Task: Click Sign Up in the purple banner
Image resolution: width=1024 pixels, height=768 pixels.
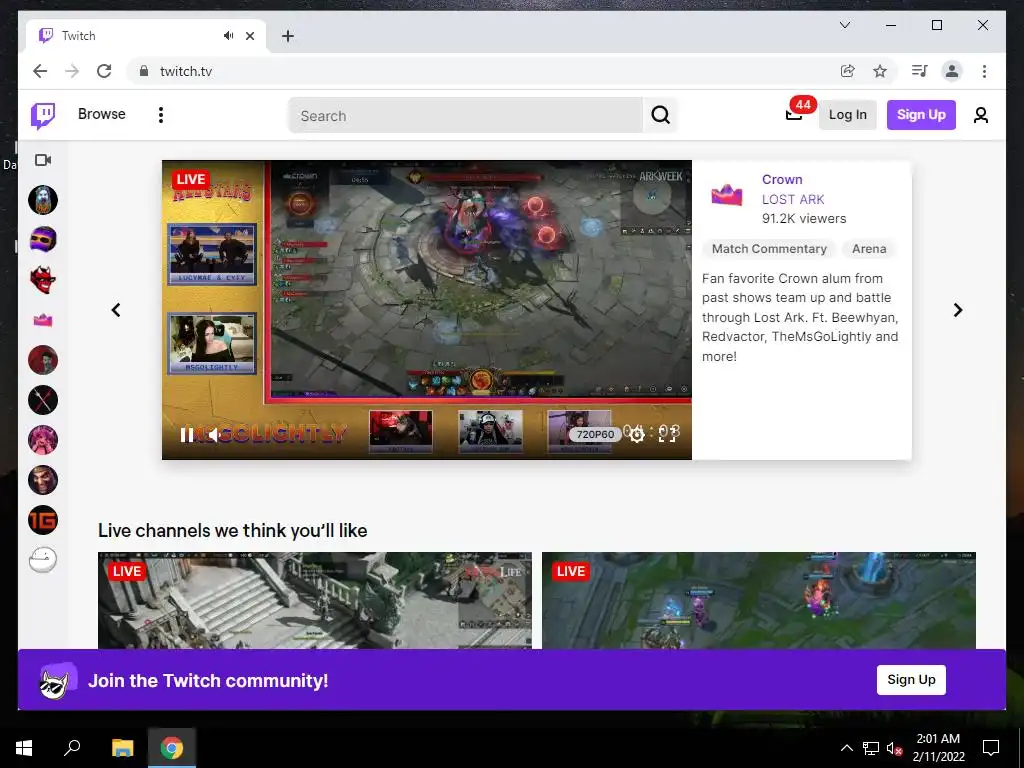Action: click(x=911, y=680)
